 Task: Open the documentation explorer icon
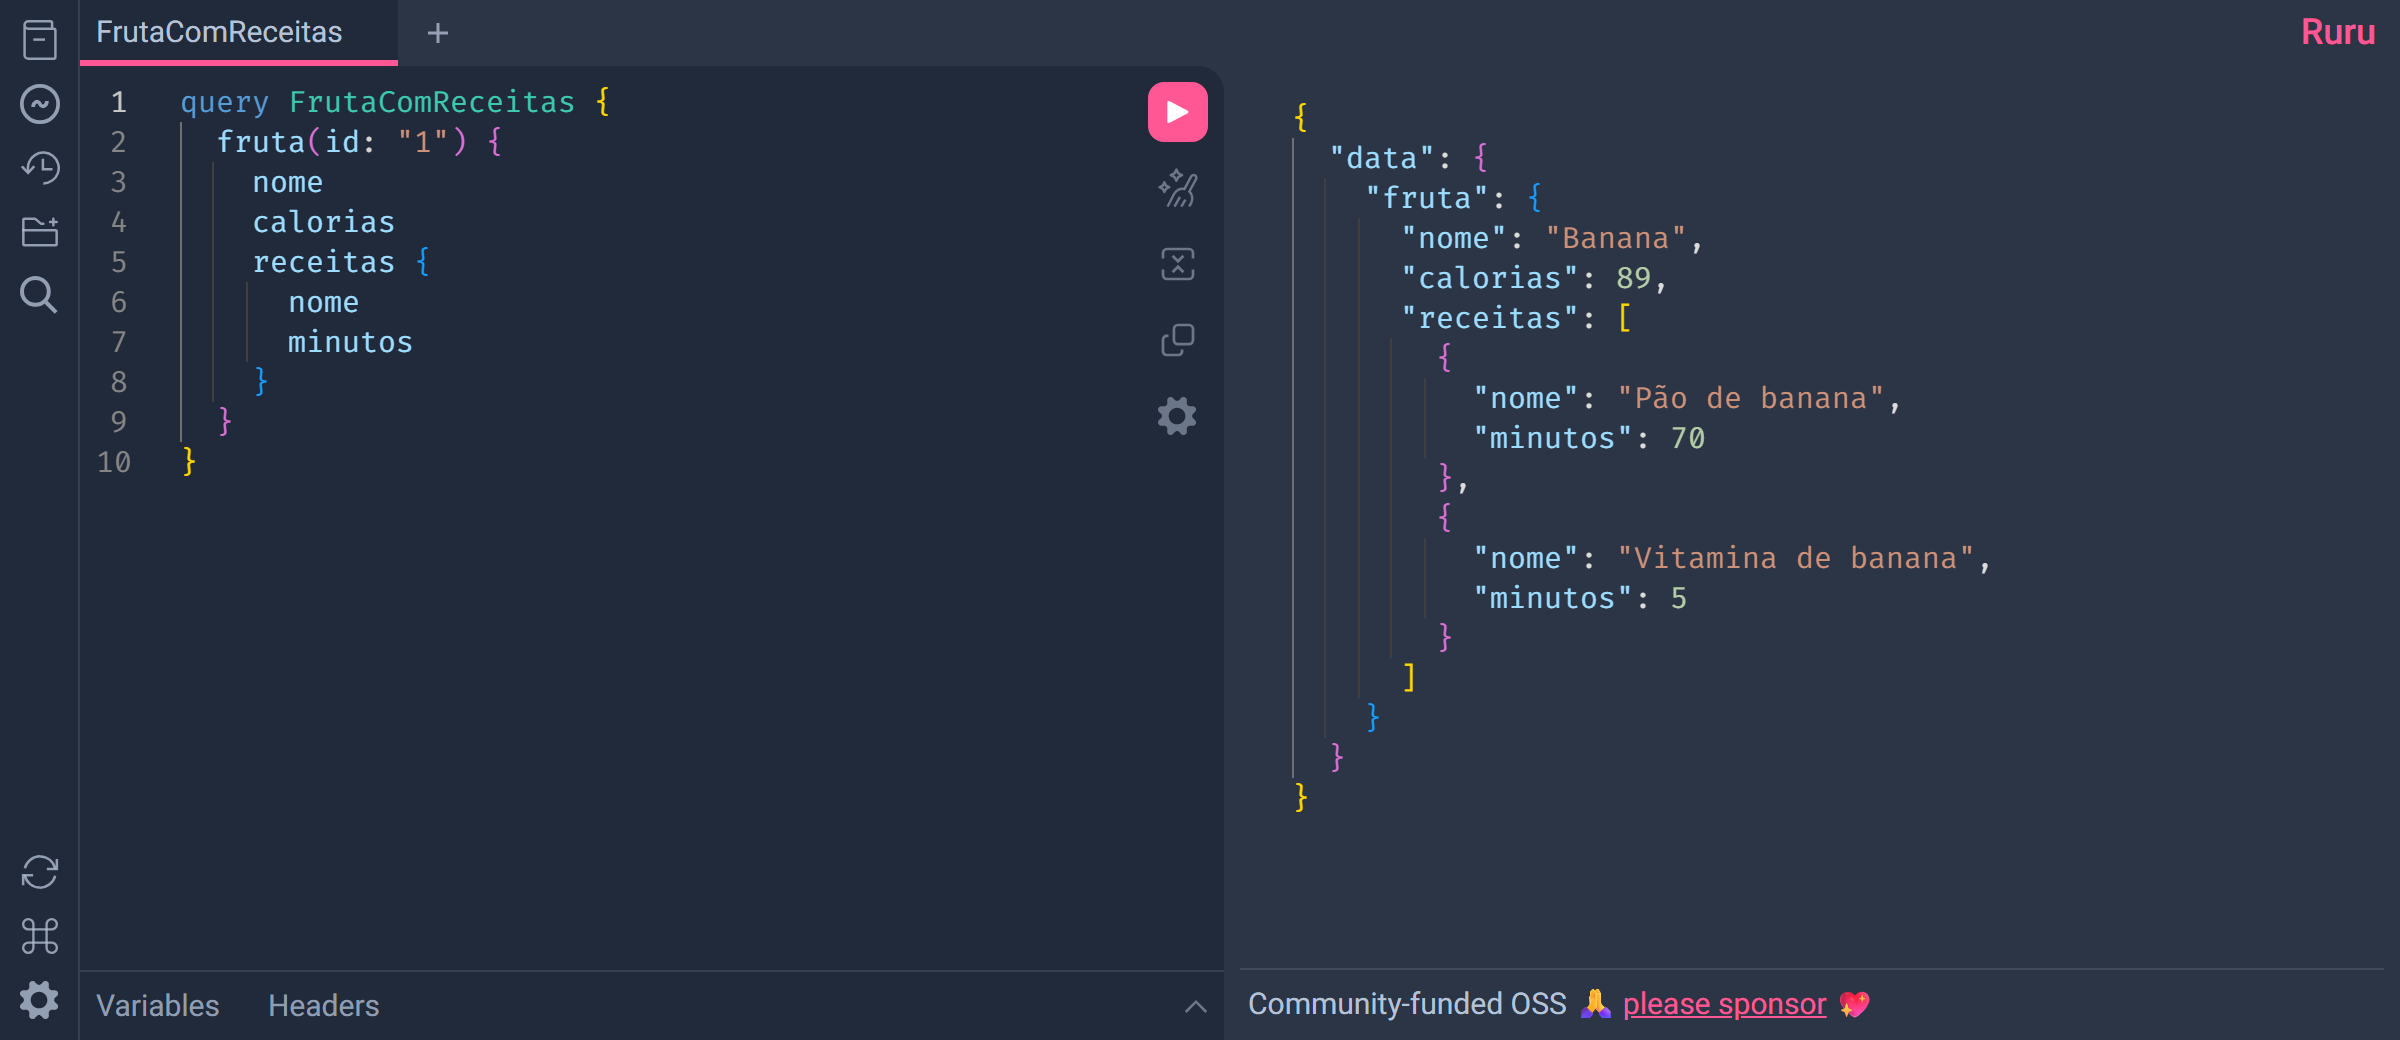click(x=40, y=40)
